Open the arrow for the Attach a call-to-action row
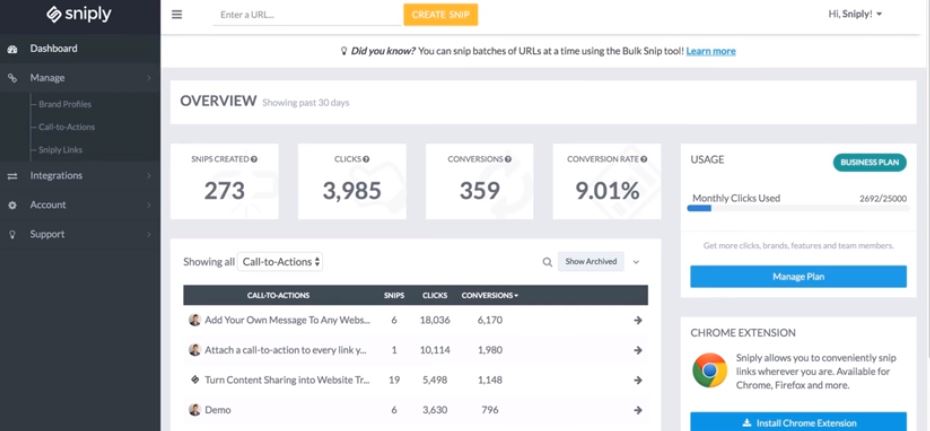The height and width of the screenshot is (431, 930). click(638, 350)
